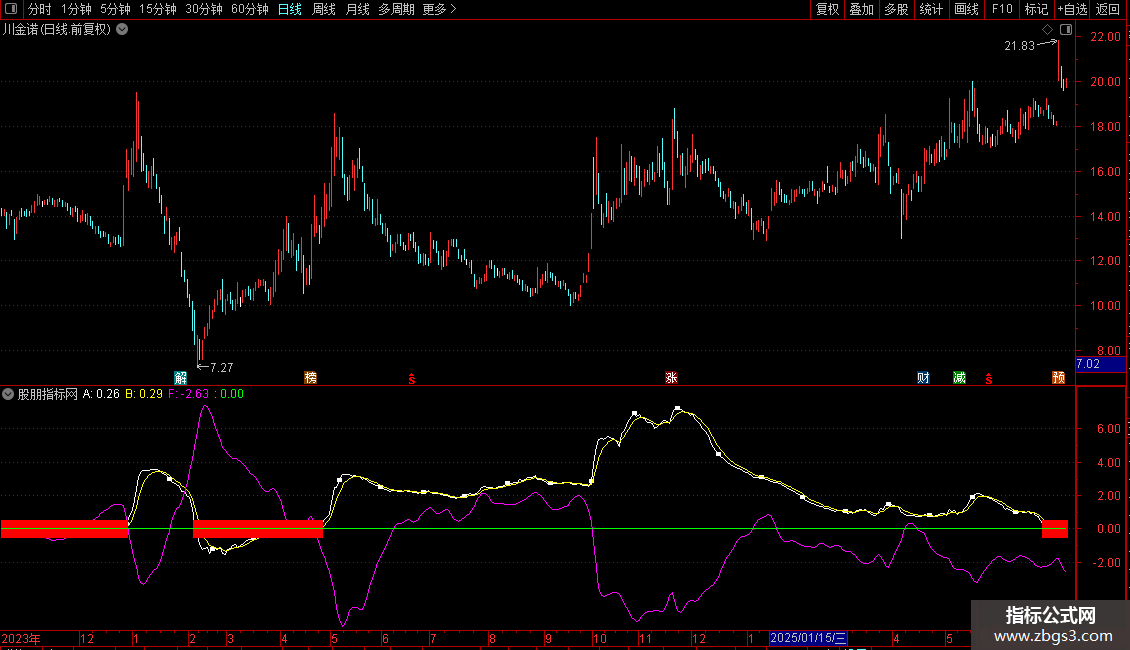
Task: Click the diamond icon above the price axis
Action: pos(1048,30)
